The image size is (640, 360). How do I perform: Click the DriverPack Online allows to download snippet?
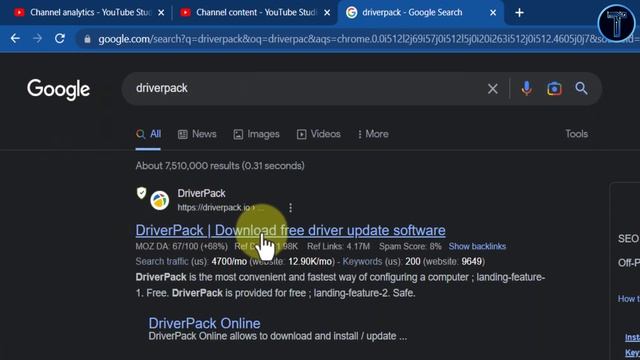tap(278, 336)
